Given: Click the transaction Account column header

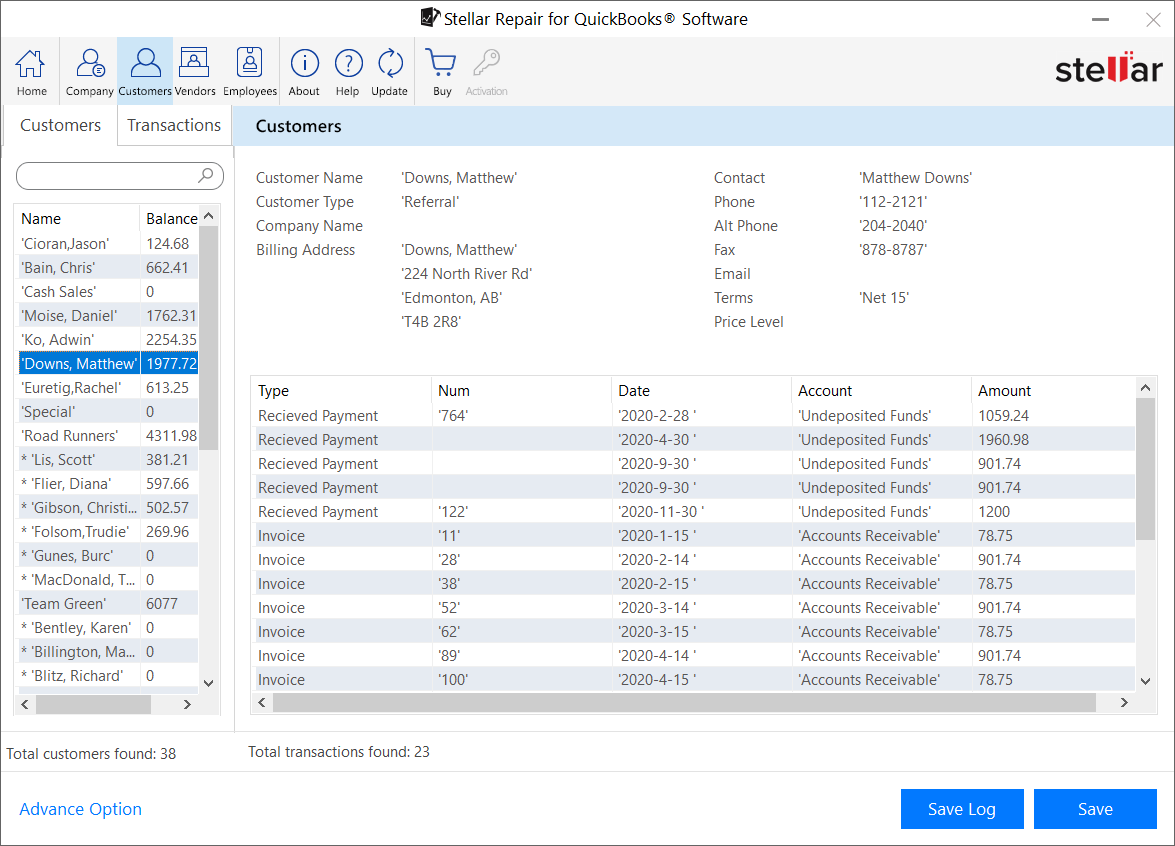Looking at the screenshot, I should coord(881,390).
